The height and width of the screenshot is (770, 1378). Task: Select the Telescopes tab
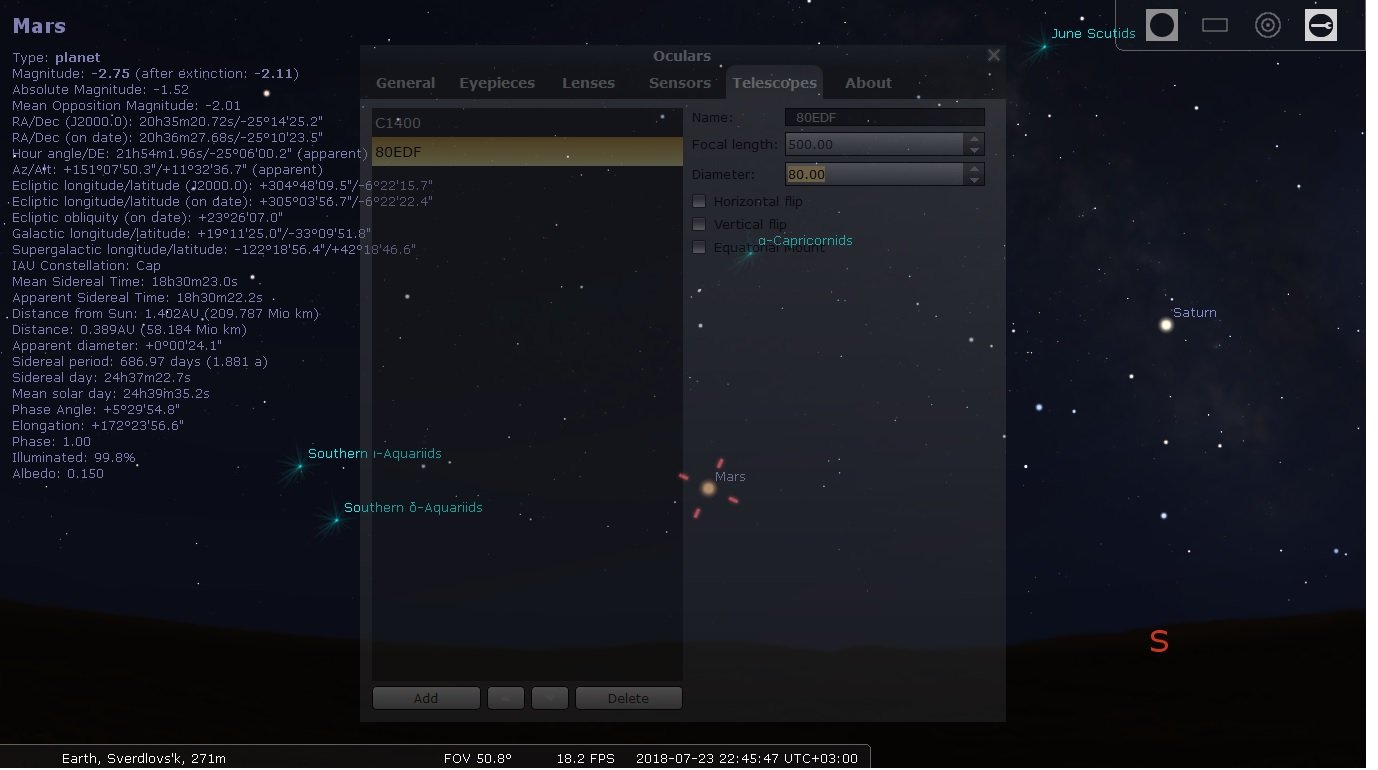(774, 83)
